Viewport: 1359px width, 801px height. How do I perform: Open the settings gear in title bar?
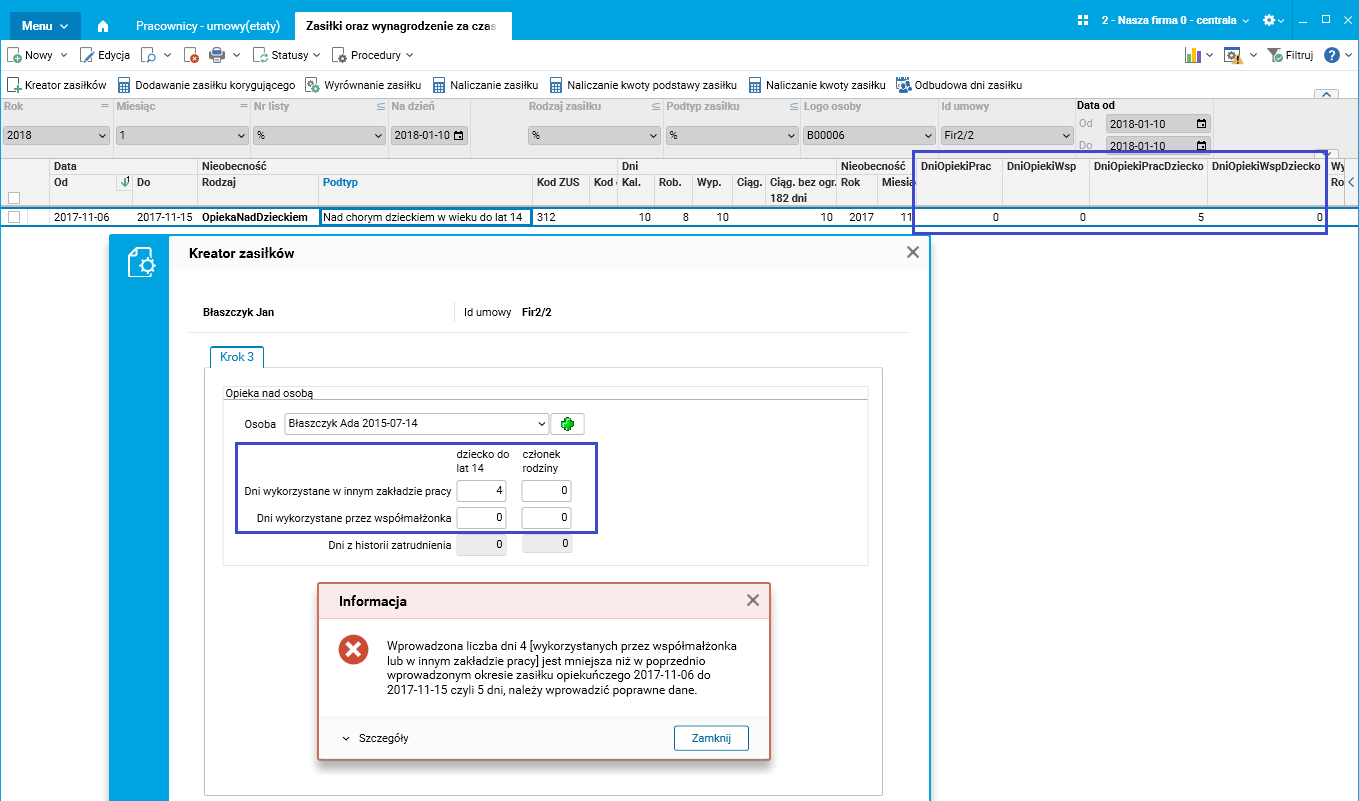coord(1269,20)
